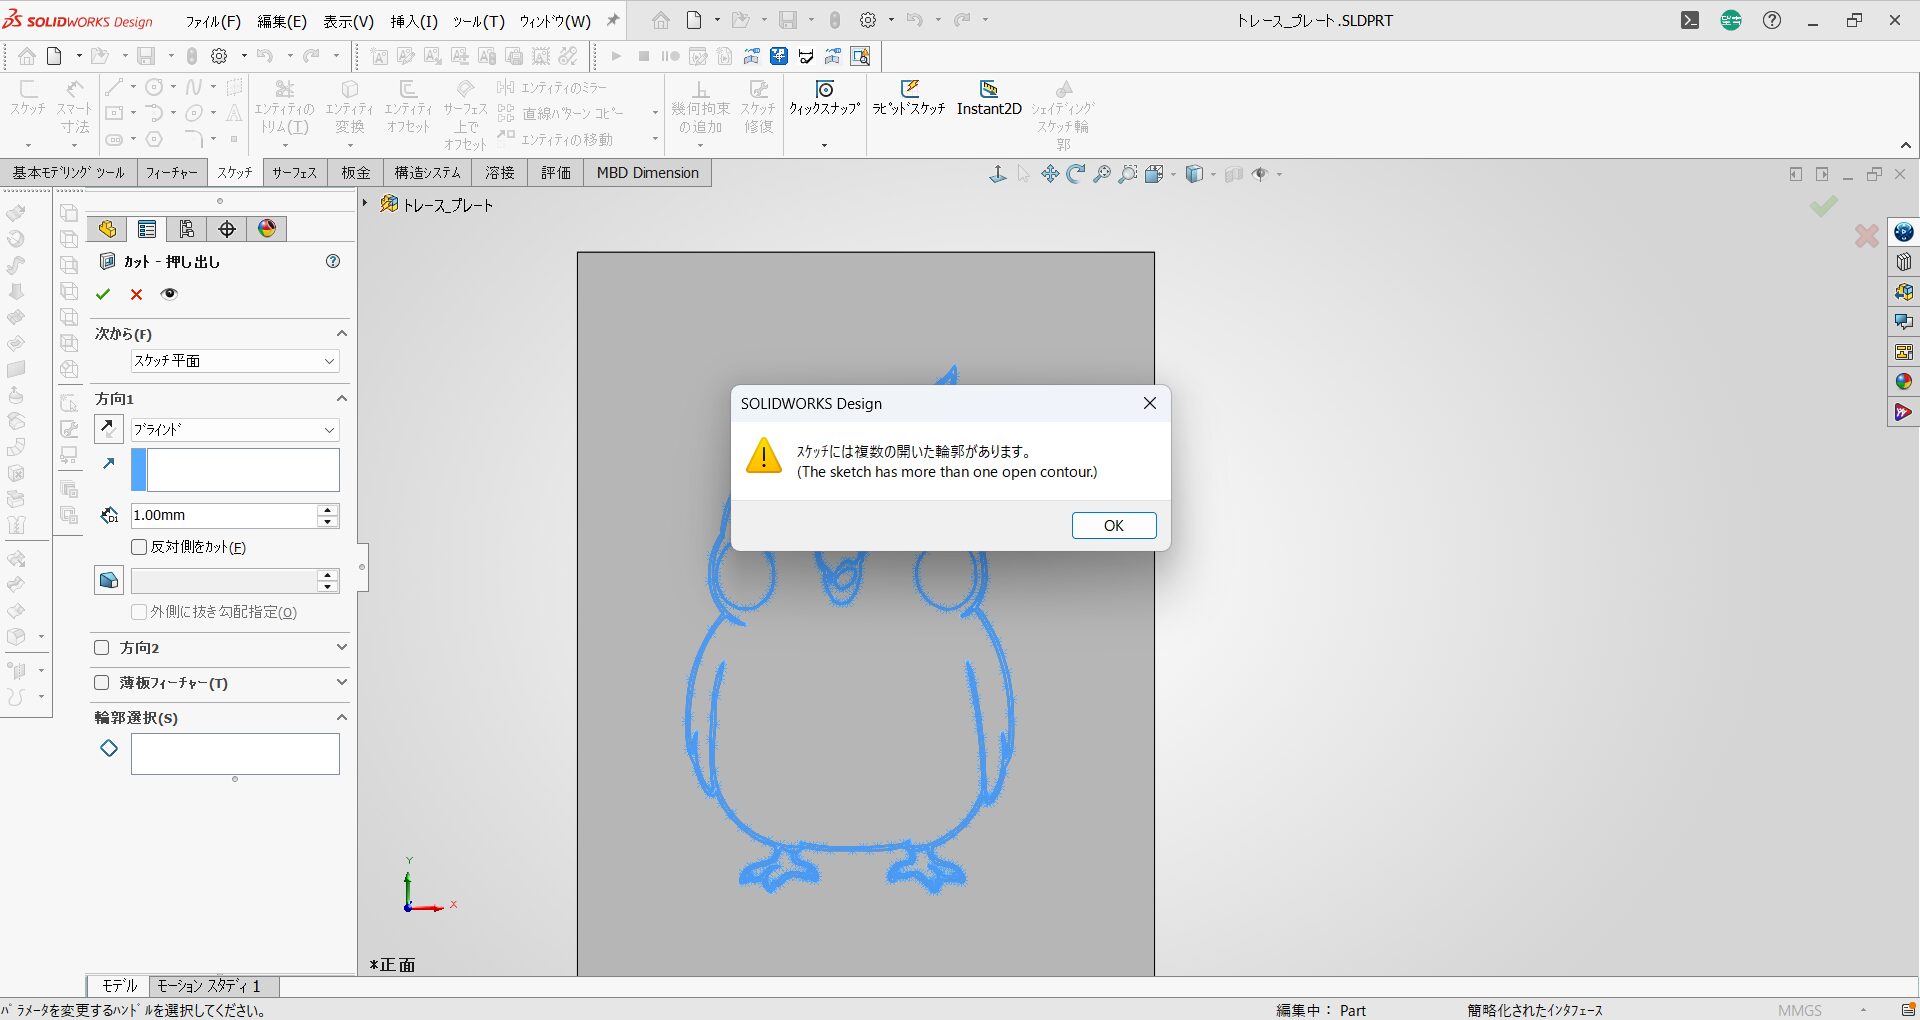Screen dimensions: 1920x1020
Task: Click the zoom to fit magnifier
Action: click(1102, 174)
